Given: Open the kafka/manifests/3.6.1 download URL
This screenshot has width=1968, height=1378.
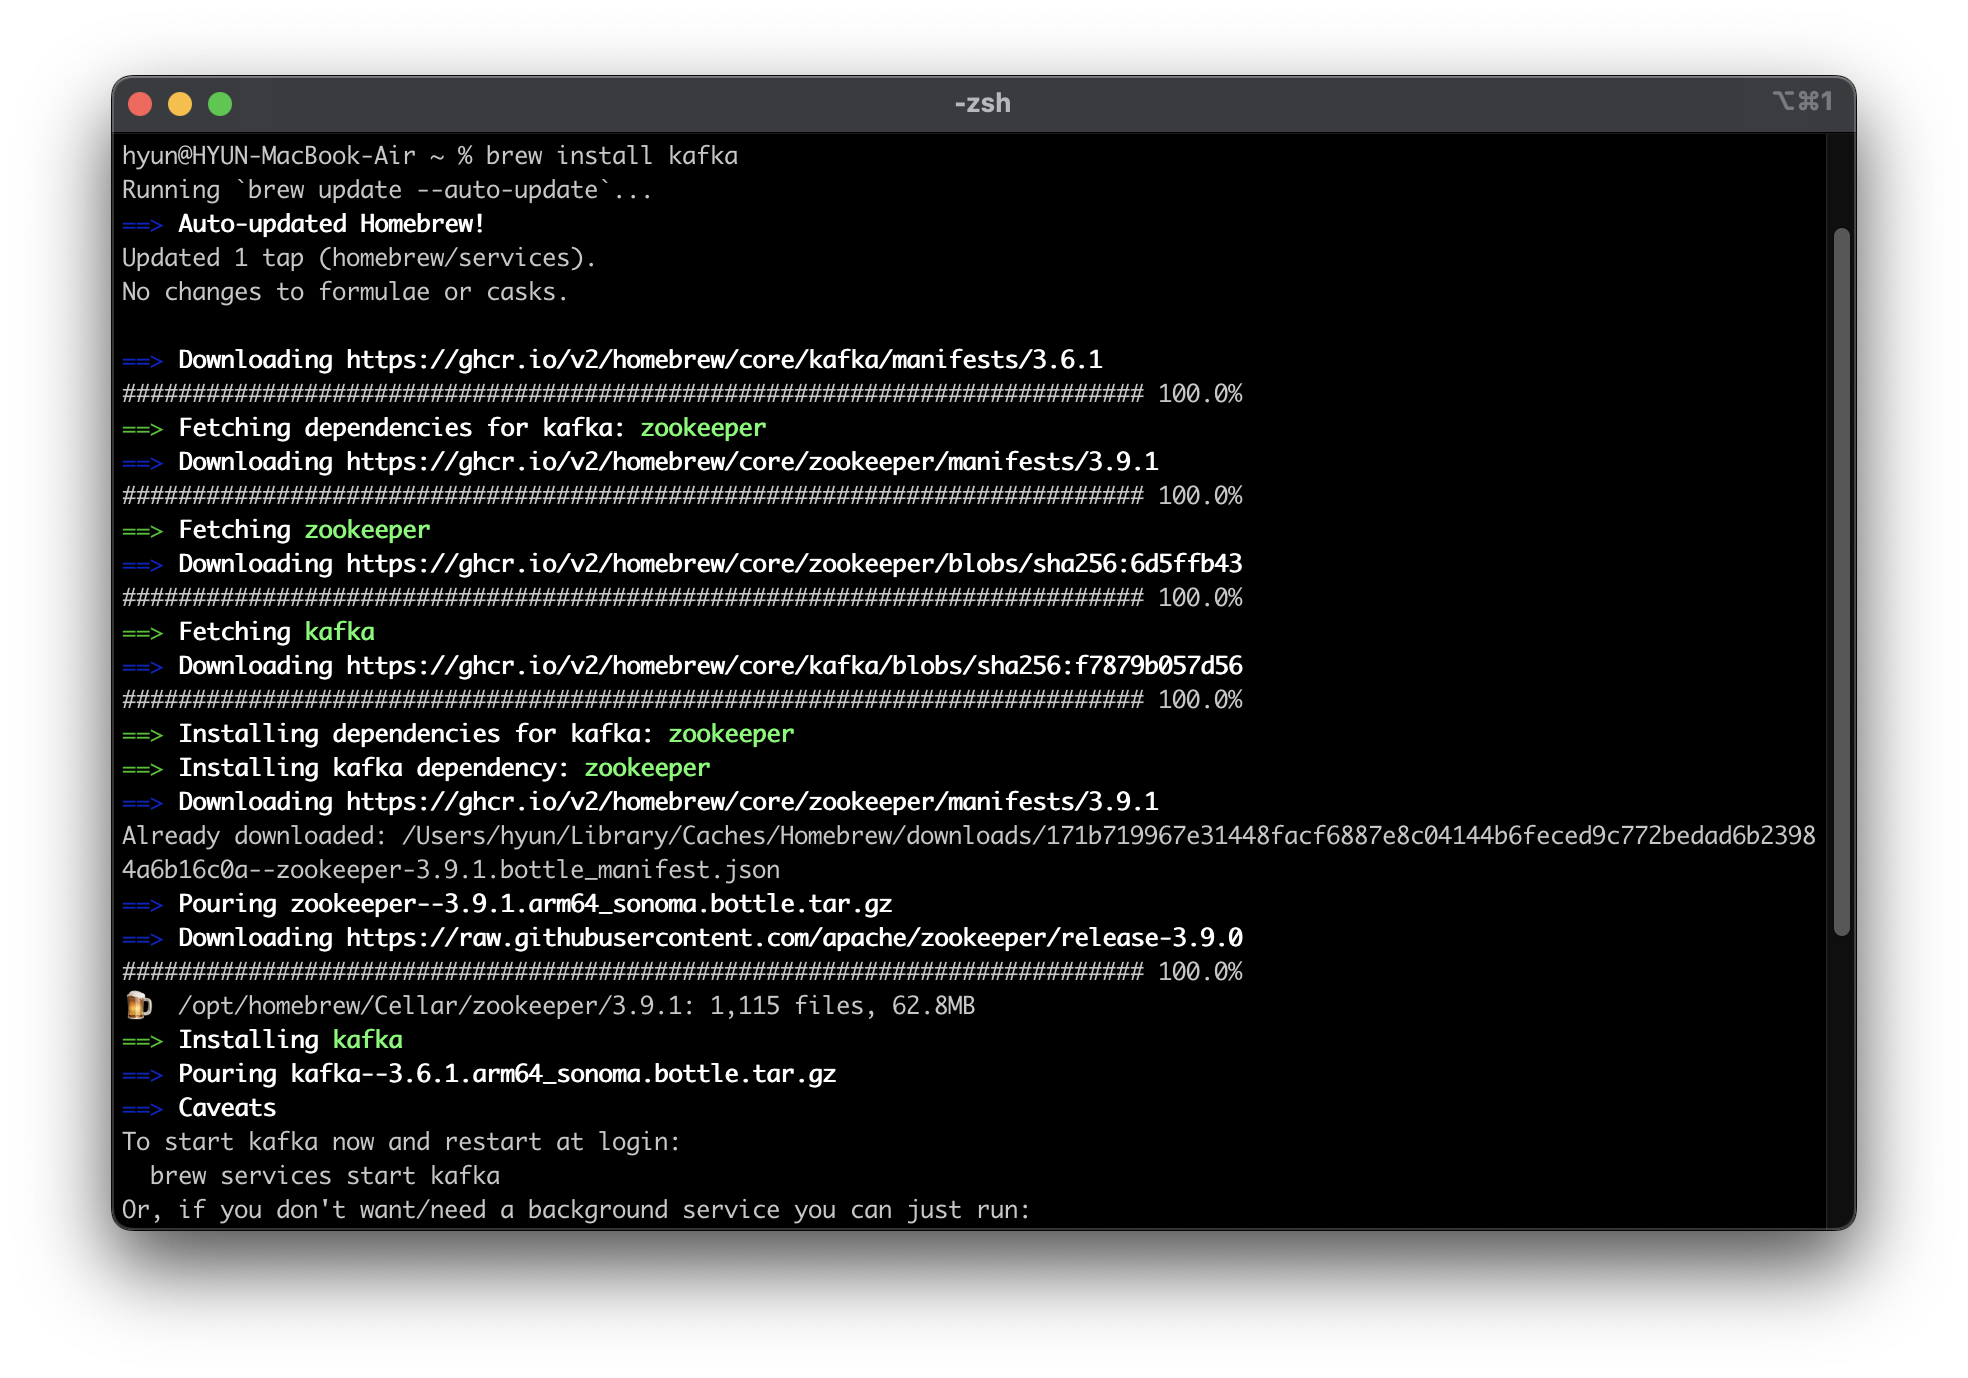Looking at the screenshot, I should click(x=724, y=360).
